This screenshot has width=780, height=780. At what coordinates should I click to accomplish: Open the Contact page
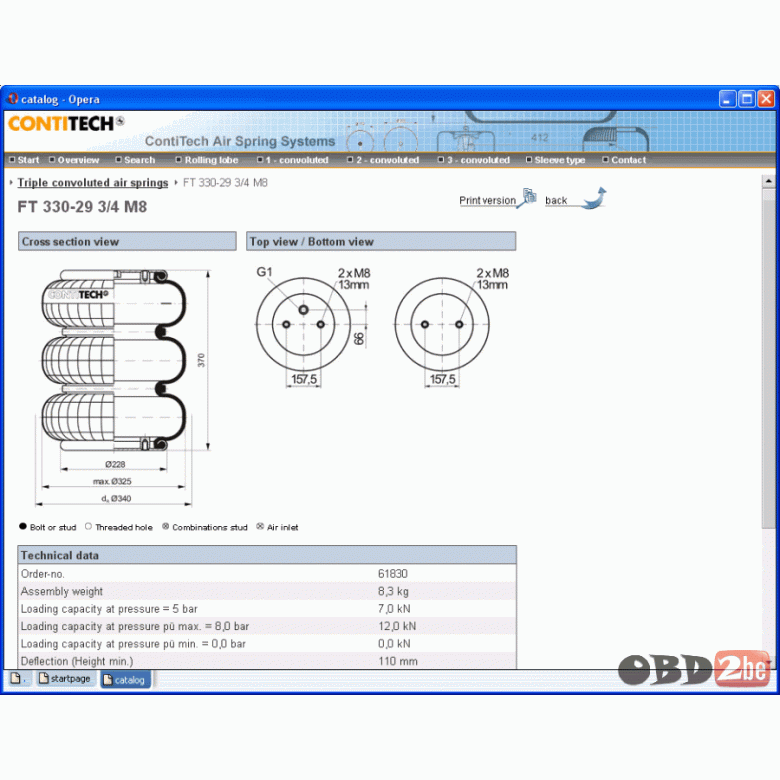click(x=624, y=160)
